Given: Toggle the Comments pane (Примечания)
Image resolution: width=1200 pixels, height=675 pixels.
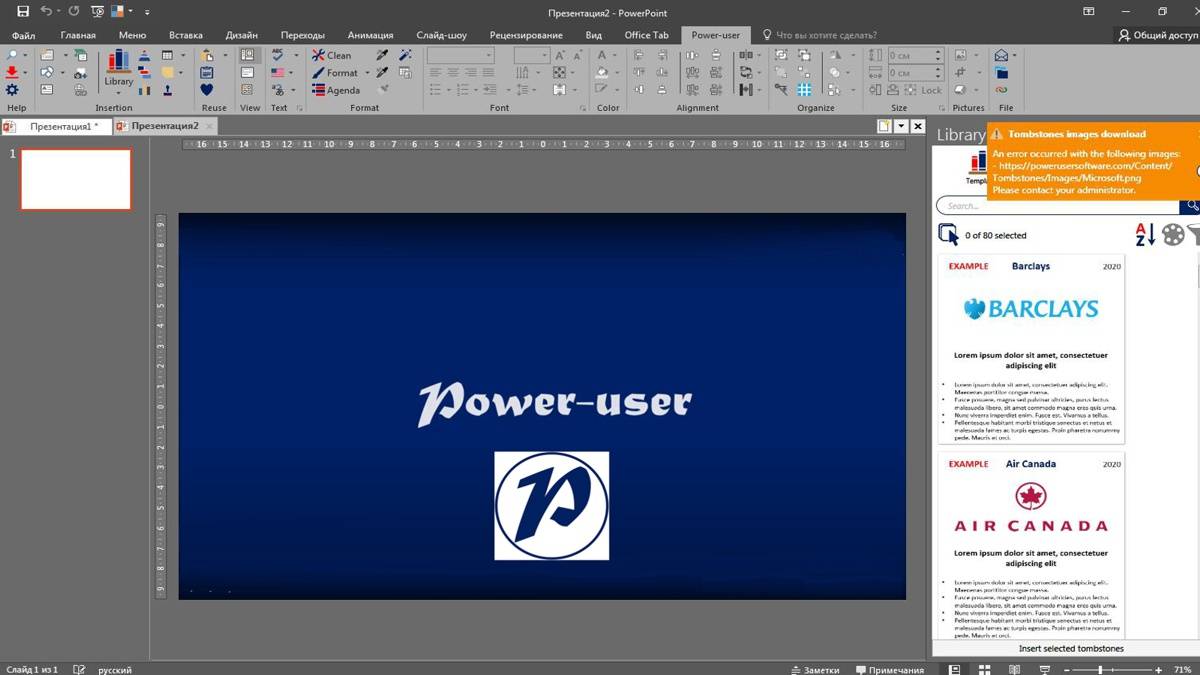Looking at the screenshot, I should pos(889,669).
